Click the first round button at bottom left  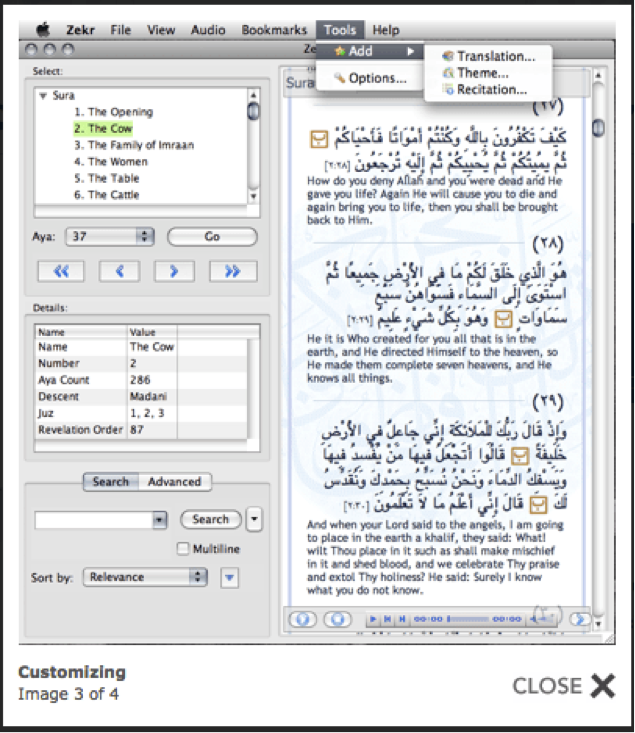(301, 619)
